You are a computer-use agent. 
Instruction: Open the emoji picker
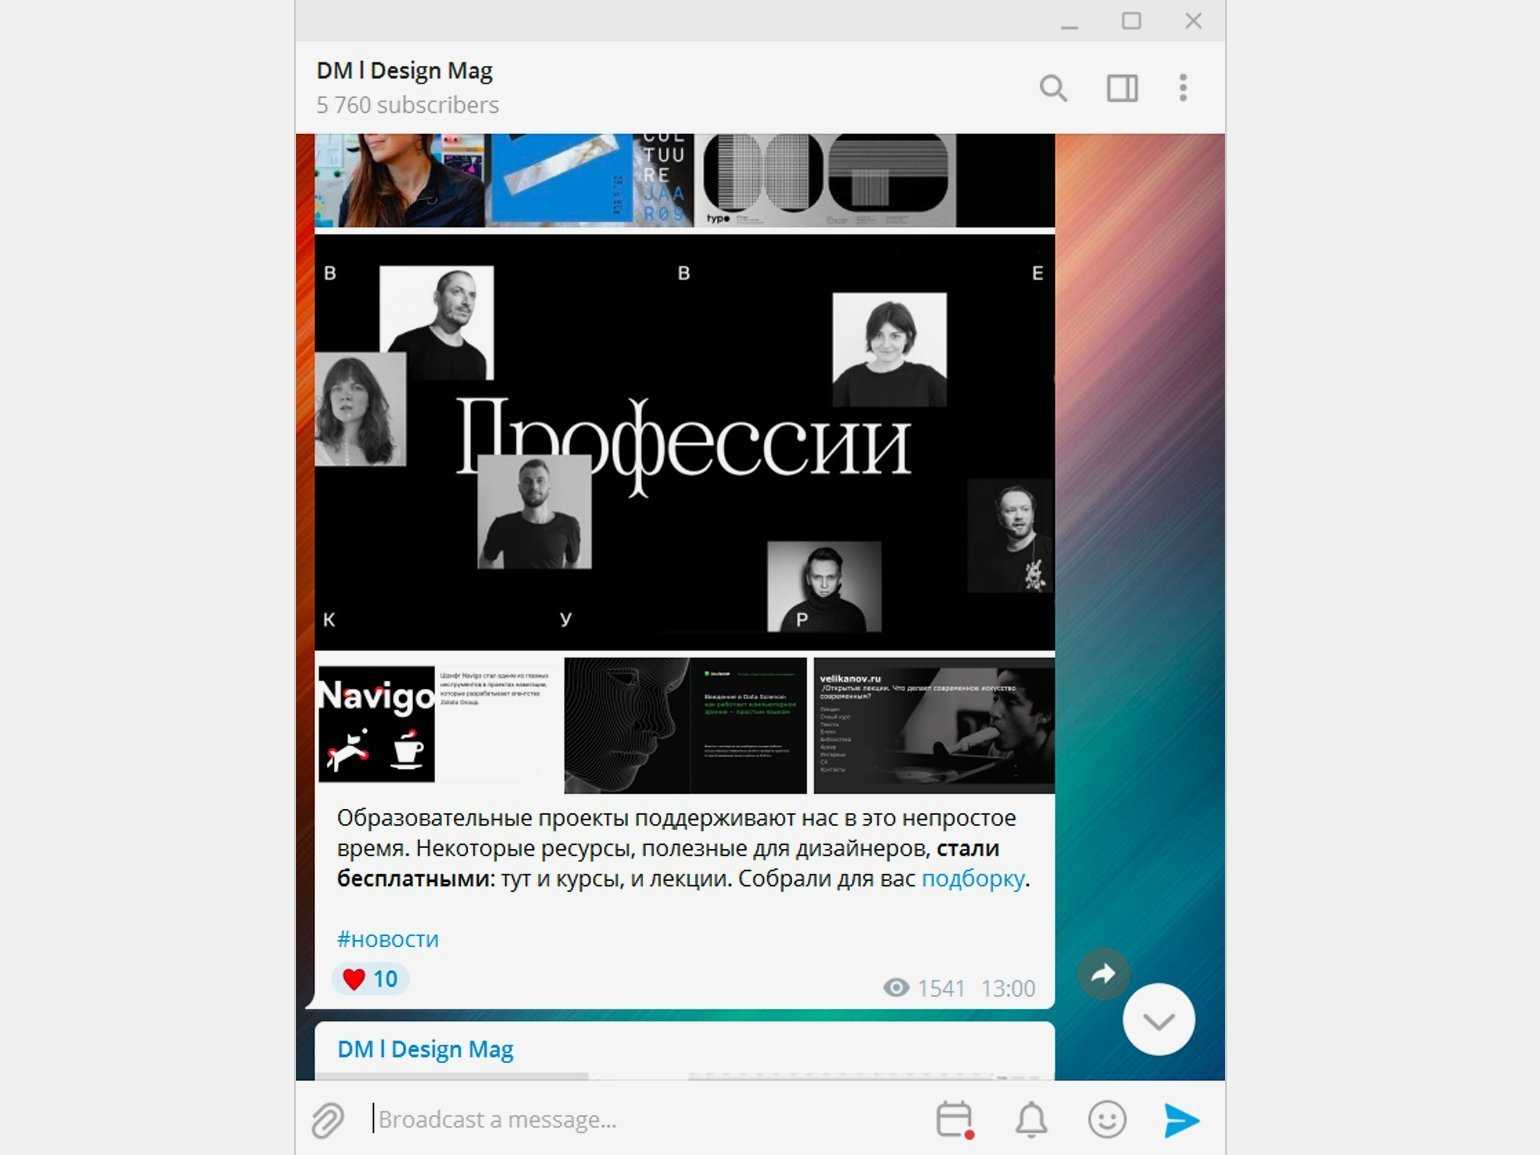pos(1106,1120)
